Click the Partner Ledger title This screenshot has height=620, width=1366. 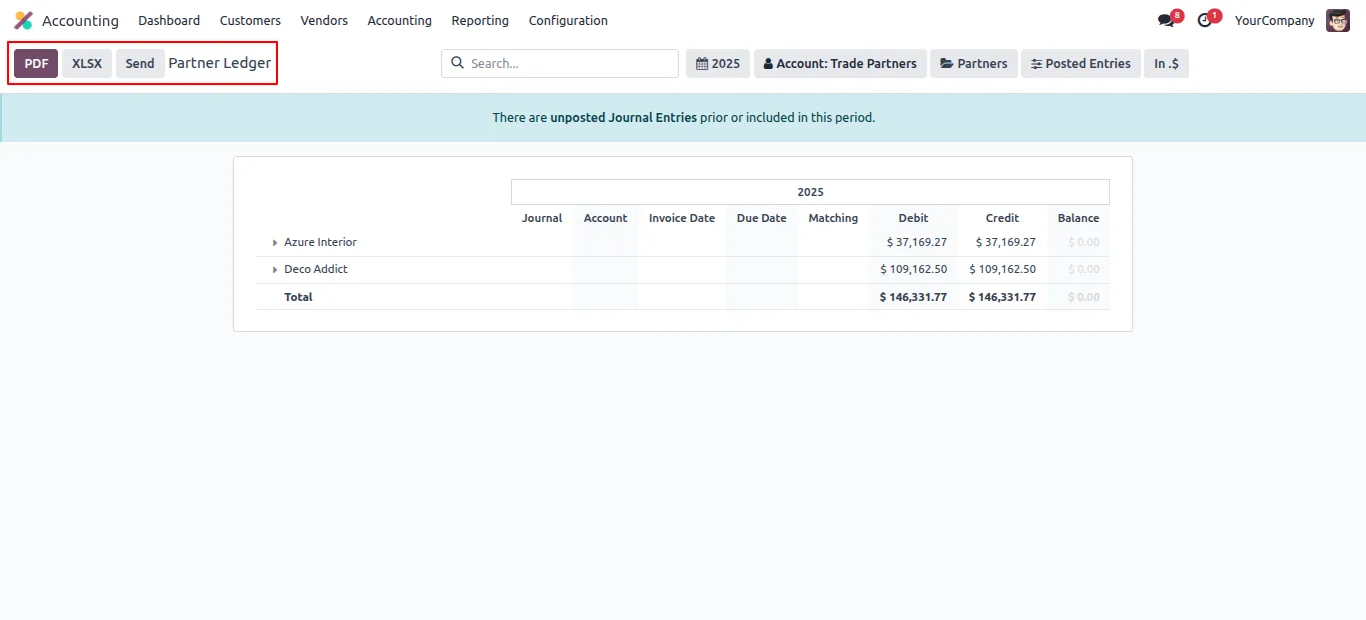tap(219, 63)
